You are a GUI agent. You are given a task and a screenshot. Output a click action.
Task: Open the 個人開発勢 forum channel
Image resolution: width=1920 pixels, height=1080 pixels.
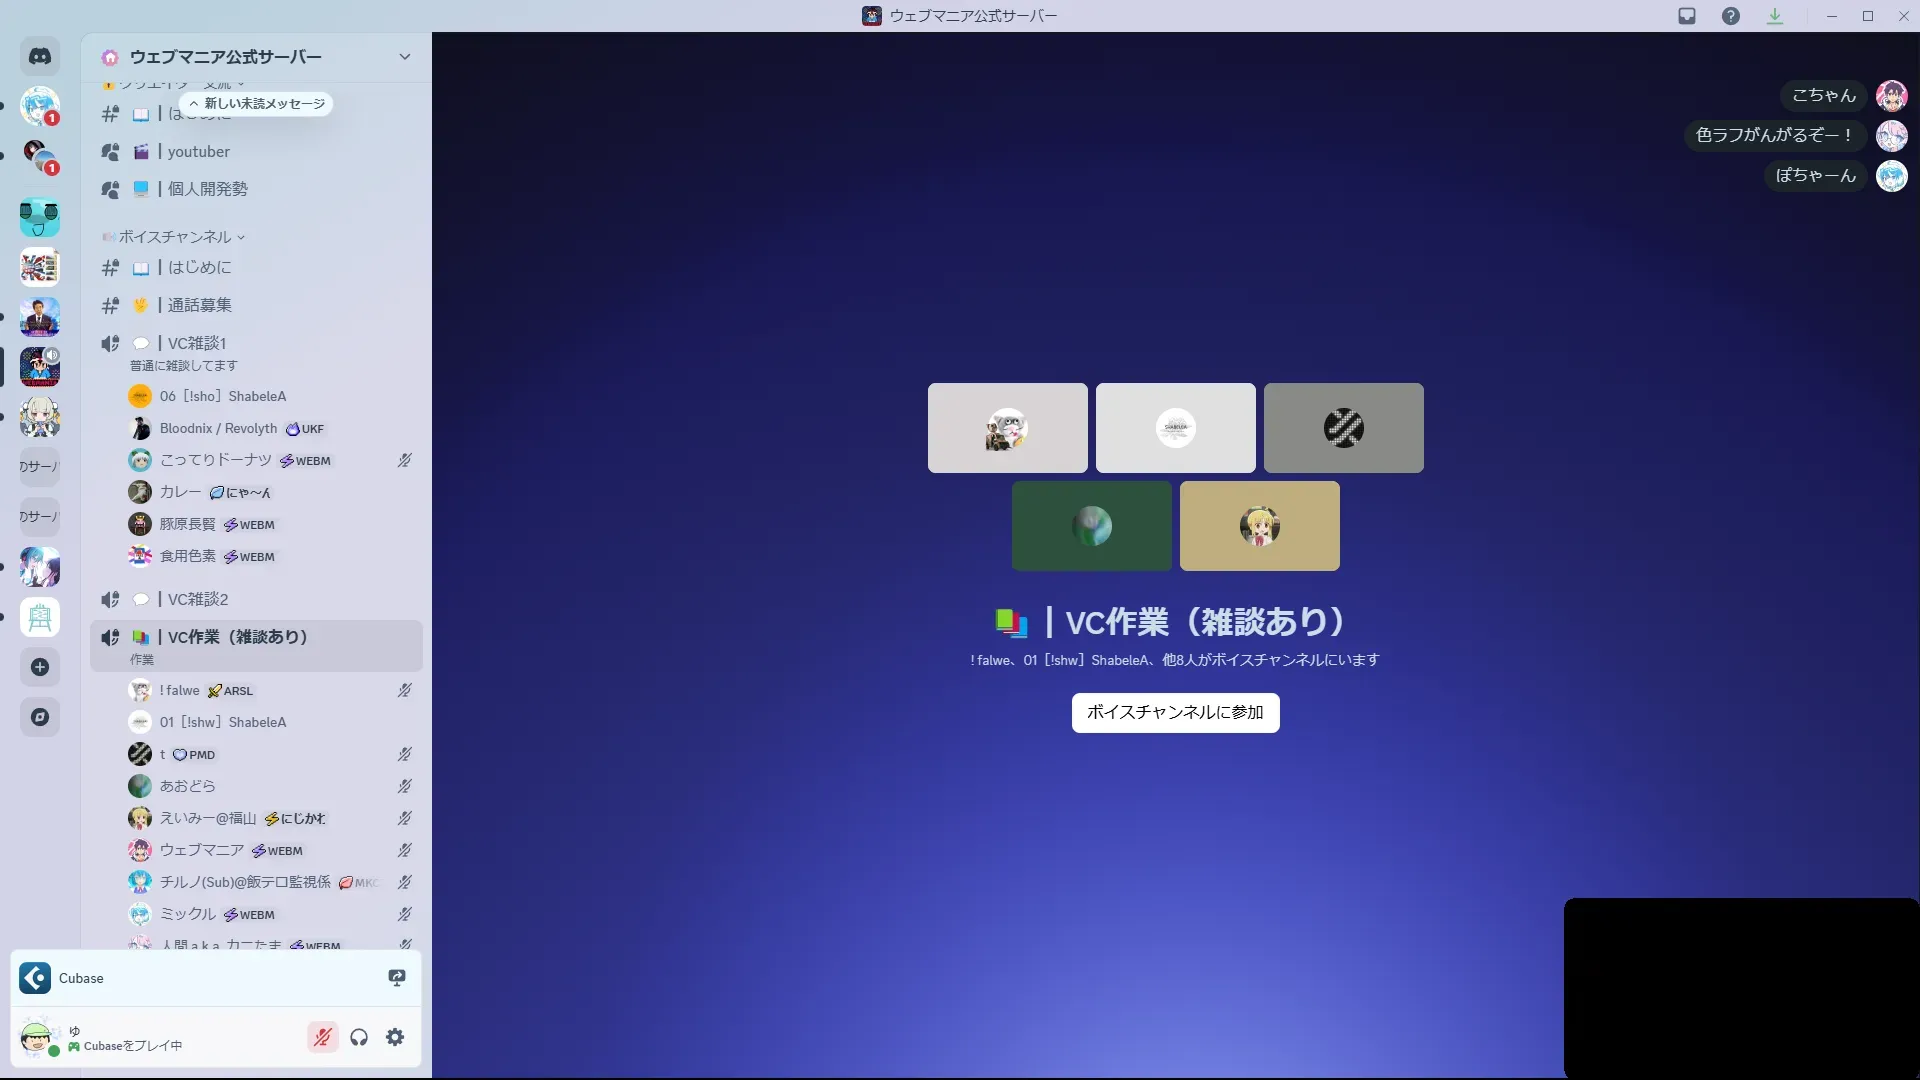pyautogui.click(x=208, y=189)
